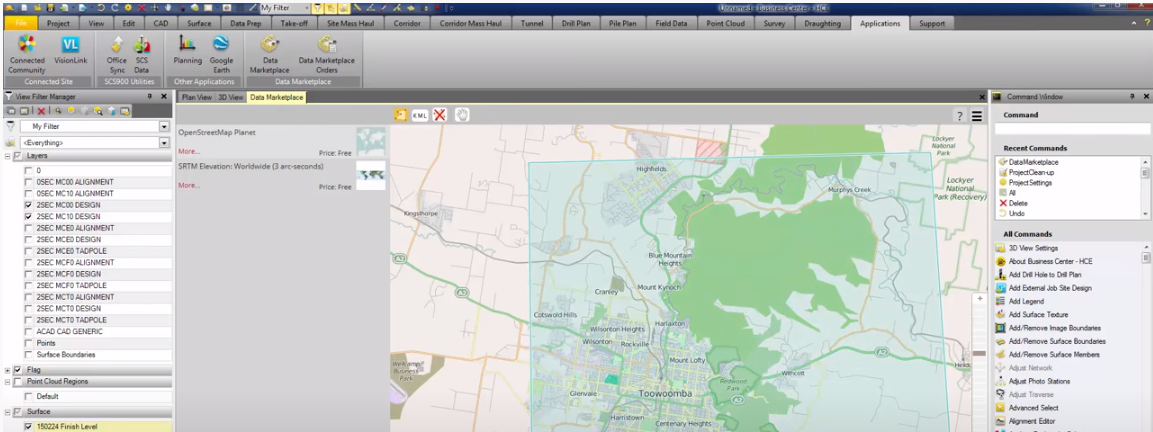
Task: Open My Filter dropdown in quick access toolbar
Action: tap(307, 8)
